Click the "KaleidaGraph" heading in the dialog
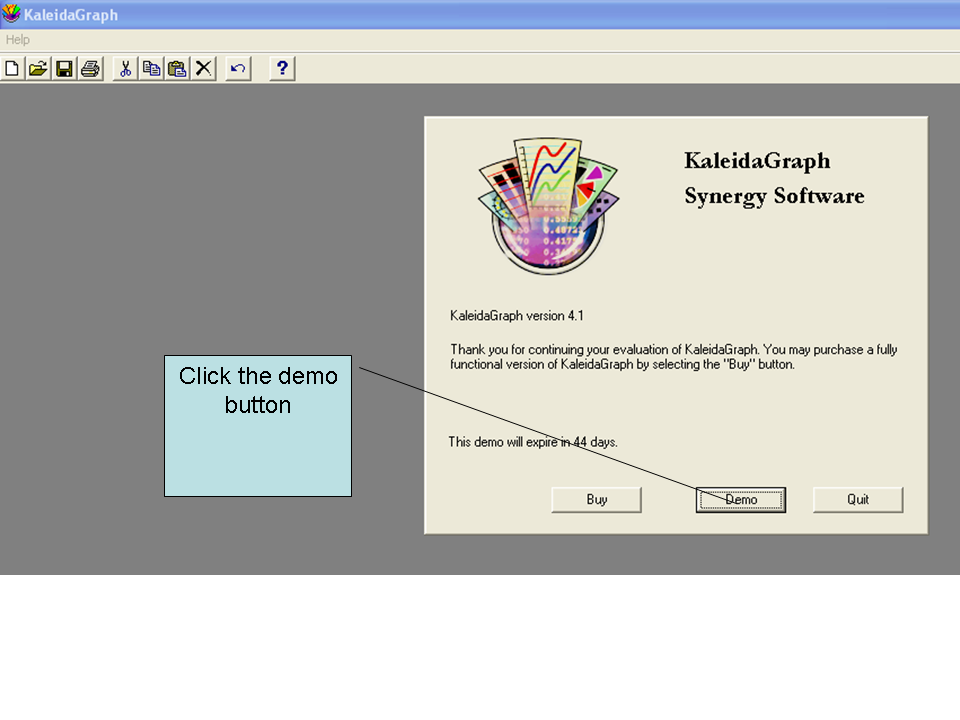The height and width of the screenshot is (720, 960). tap(757, 161)
